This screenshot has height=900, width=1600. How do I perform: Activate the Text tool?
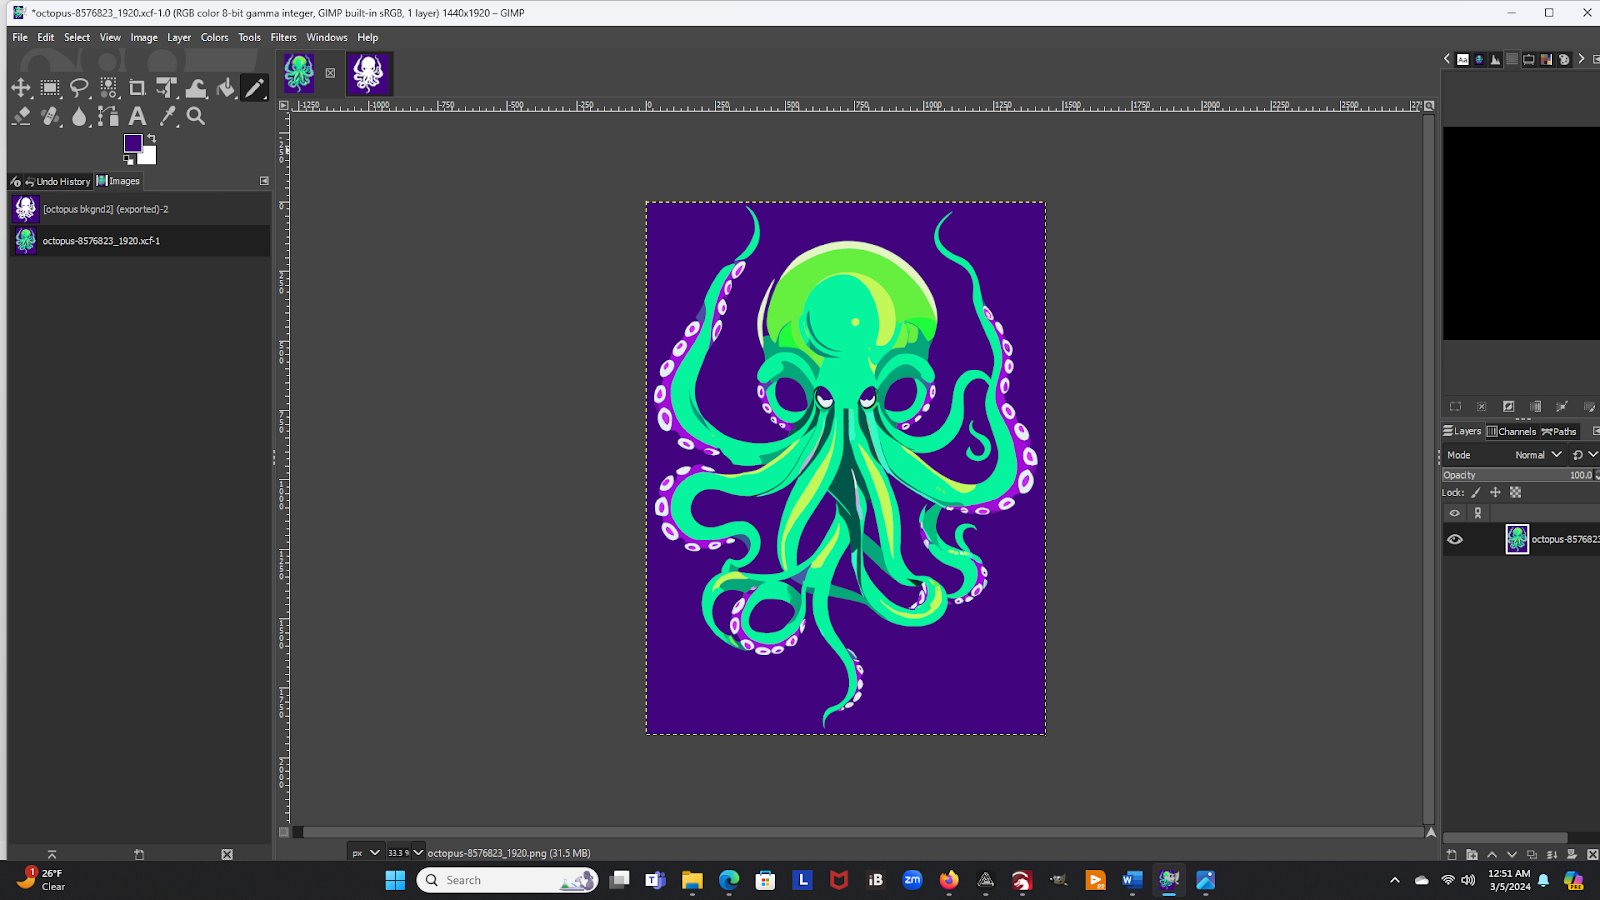coord(137,117)
